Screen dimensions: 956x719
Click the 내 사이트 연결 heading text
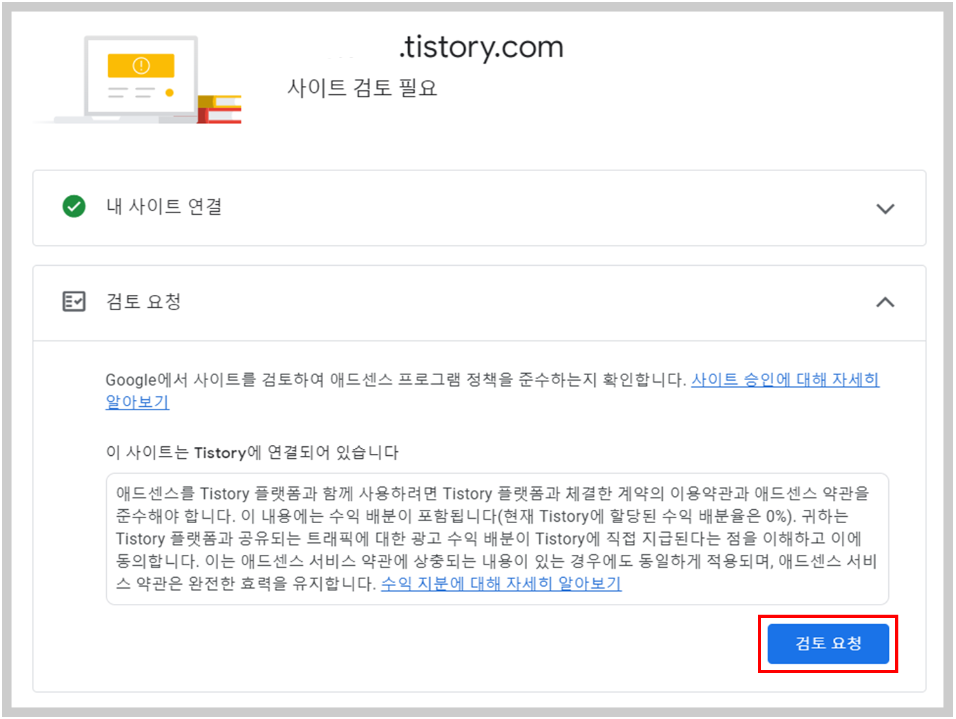click(x=164, y=206)
